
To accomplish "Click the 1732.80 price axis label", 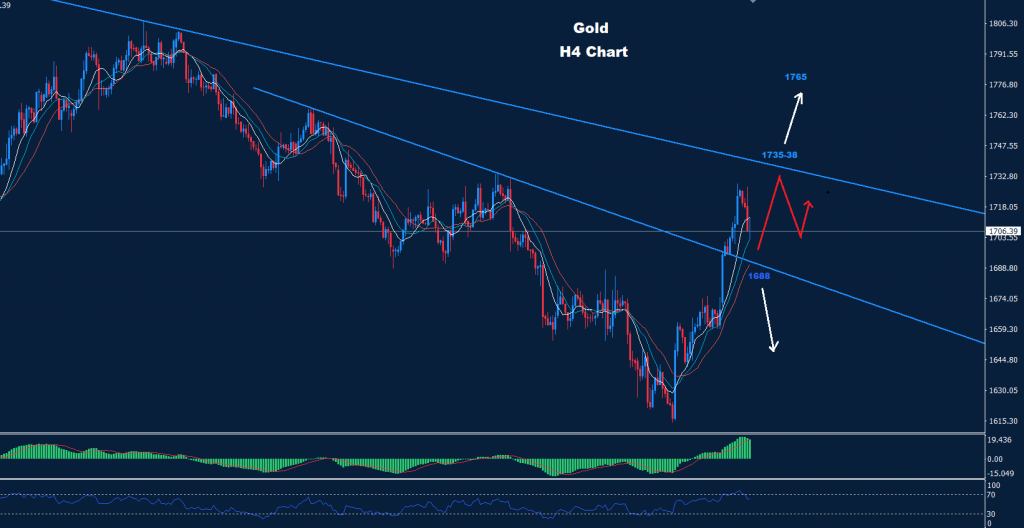I will pos(1004,176).
